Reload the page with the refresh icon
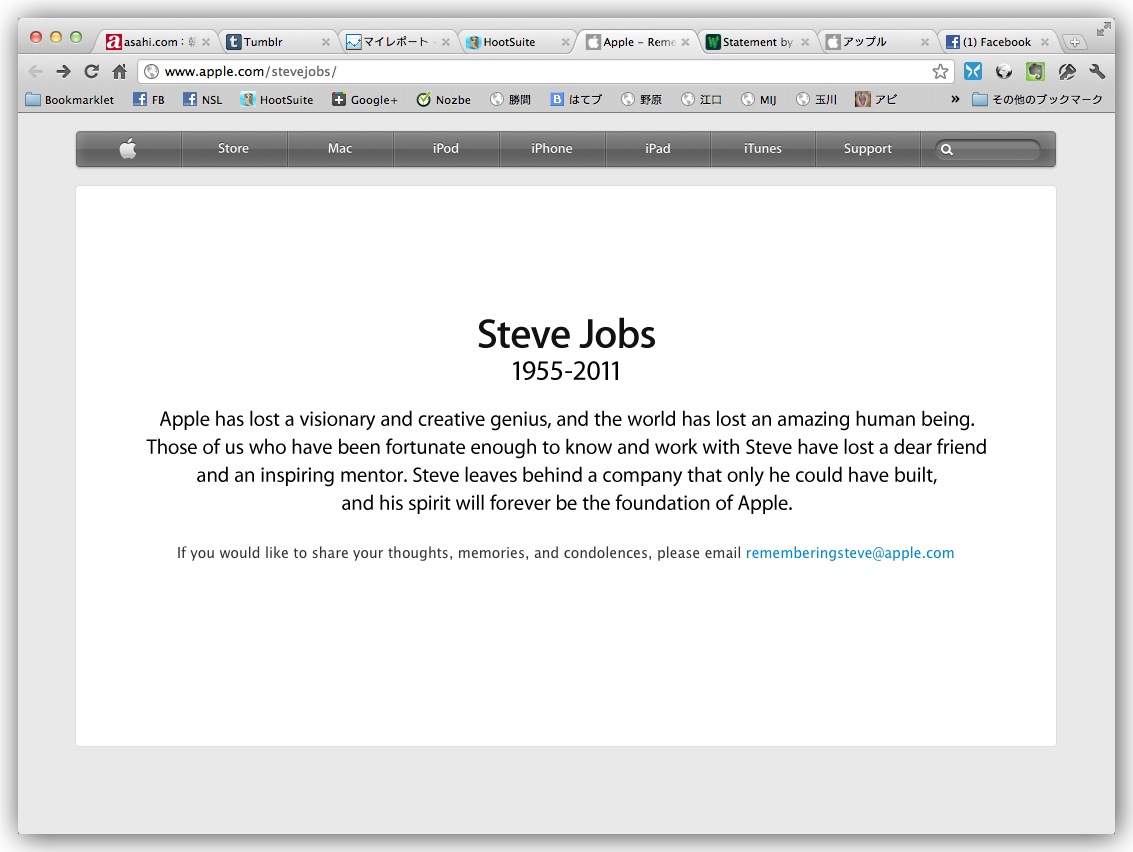This screenshot has height=852, width=1133. pyautogui.click(x=91, y=71)
